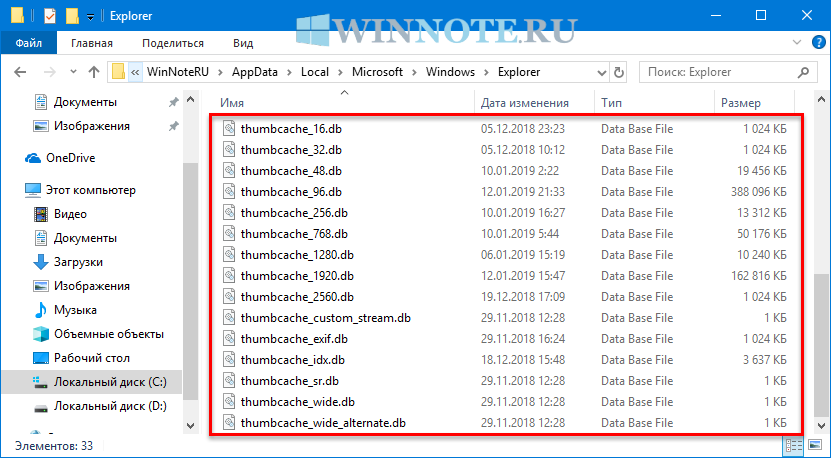
Task: Go back using the Back arrow
Action: point(22,72)
